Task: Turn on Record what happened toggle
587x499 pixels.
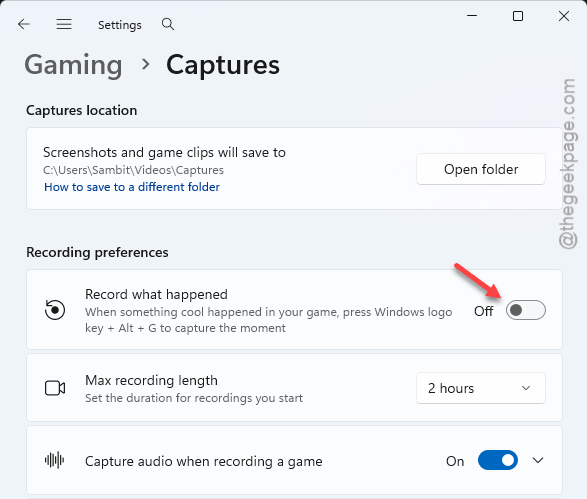Action: click(526, 310)
